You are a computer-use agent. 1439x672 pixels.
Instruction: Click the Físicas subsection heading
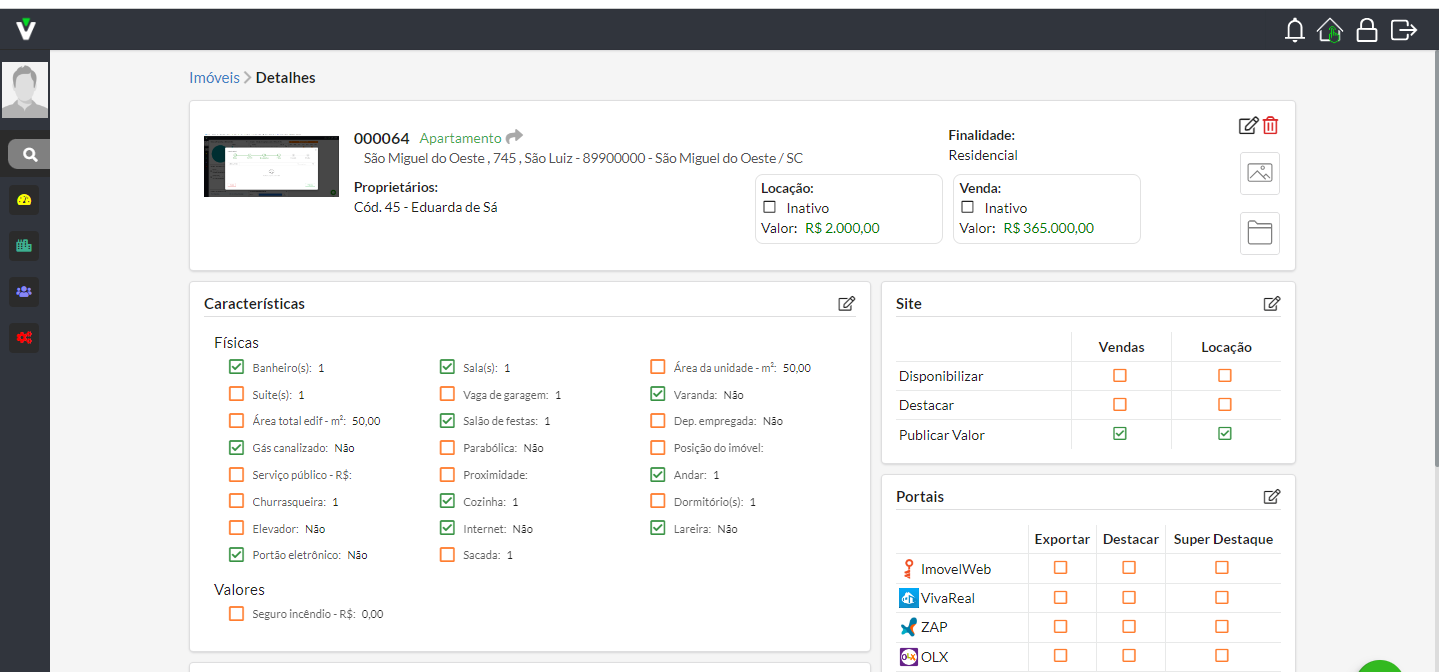(x=236, y=342)
